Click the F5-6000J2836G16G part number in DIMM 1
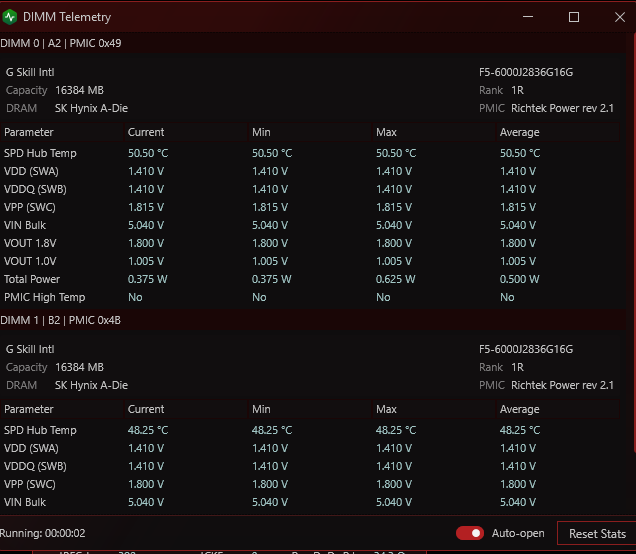This screenshot has width=636, height=554. pyautogui.click(x=526, y=349)
